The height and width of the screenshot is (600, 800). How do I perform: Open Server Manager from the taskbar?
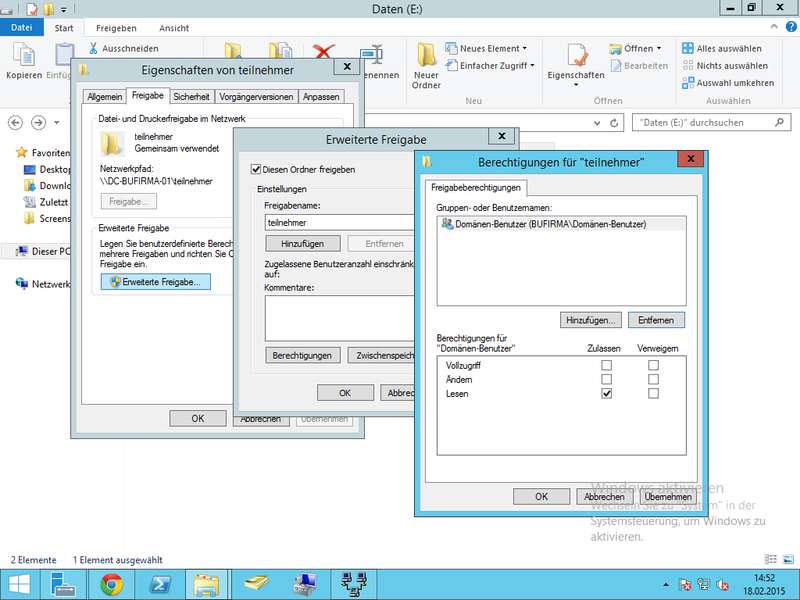pyautogui.click(x=65, y=584)
